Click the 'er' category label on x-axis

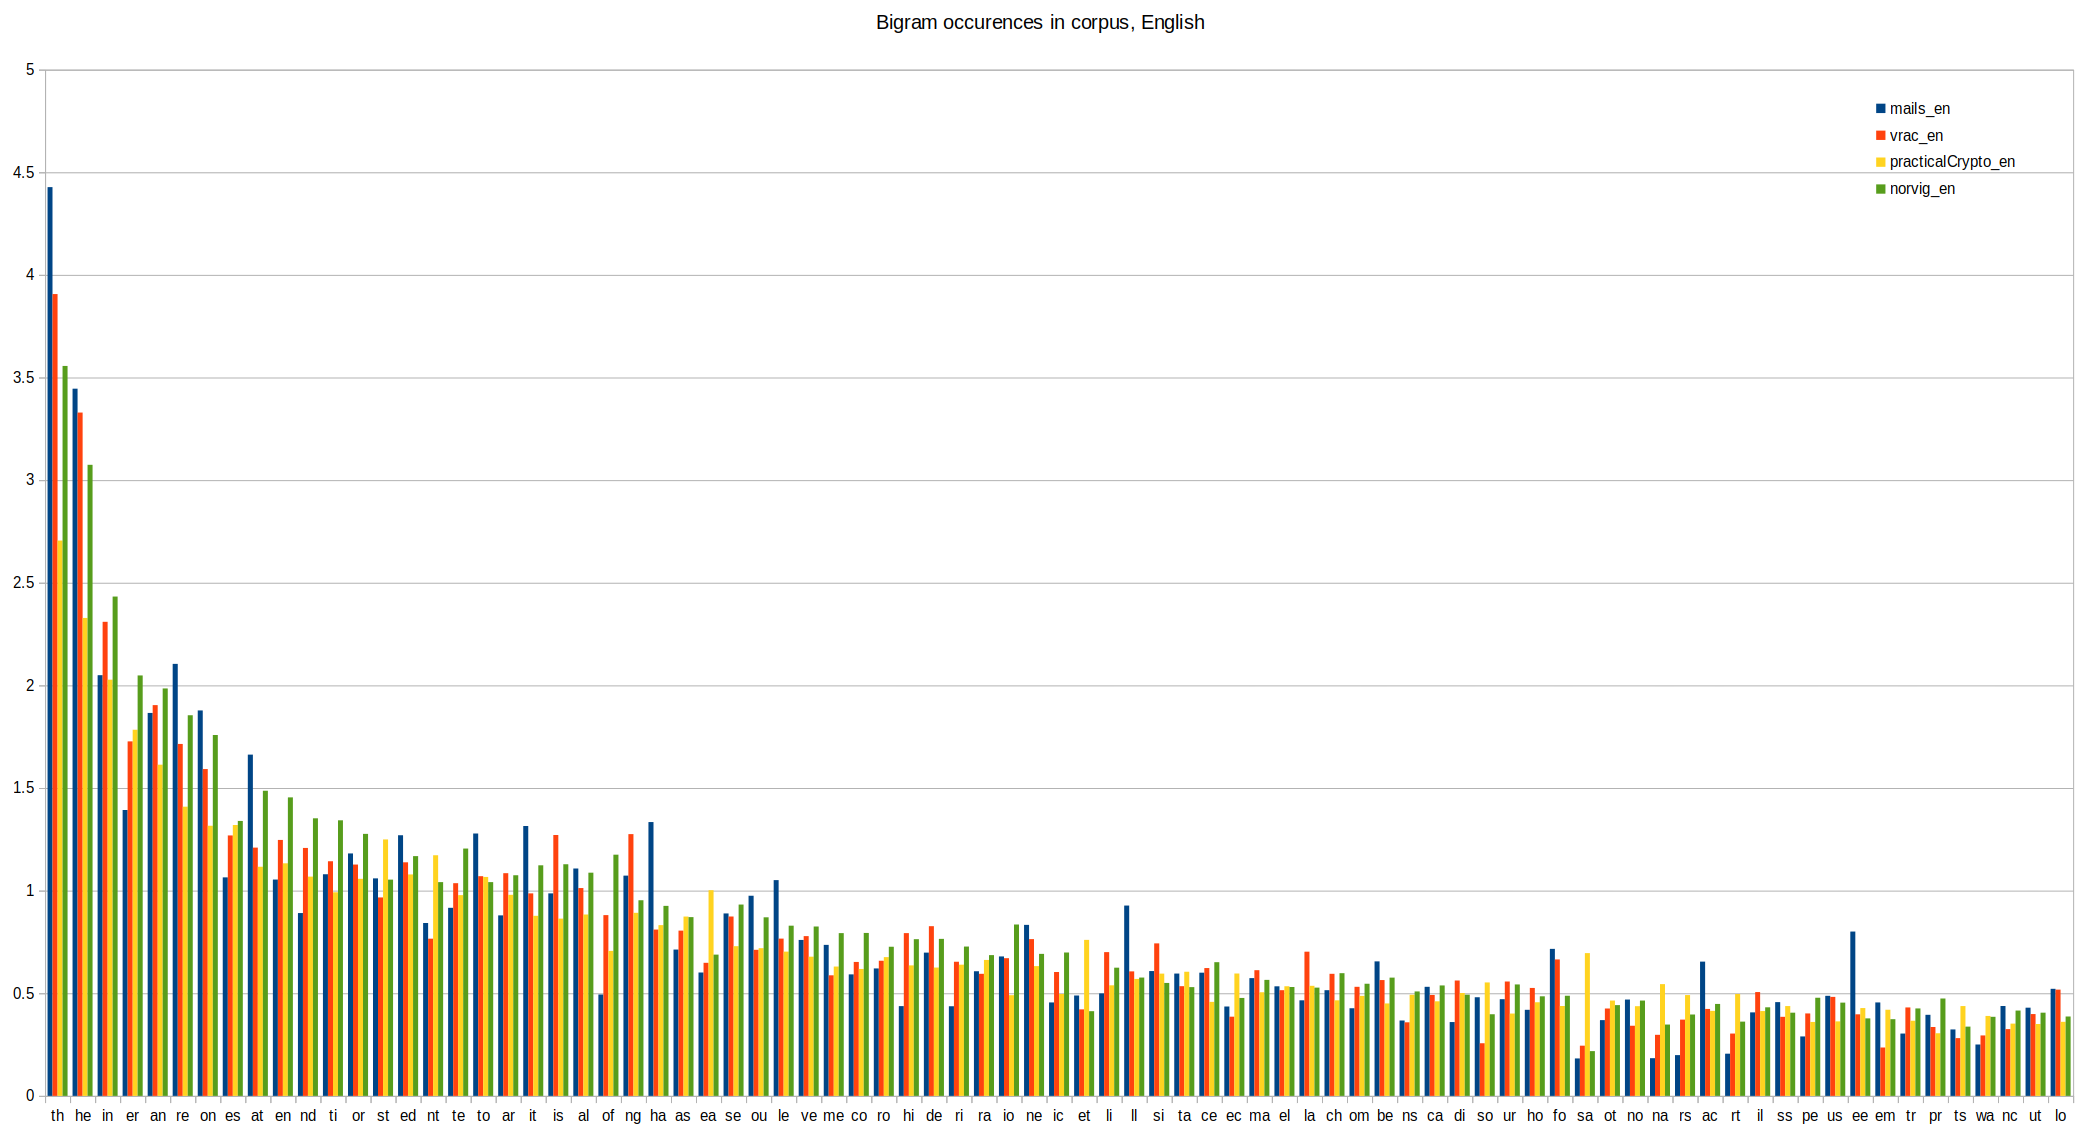(x=132, y=1116)
